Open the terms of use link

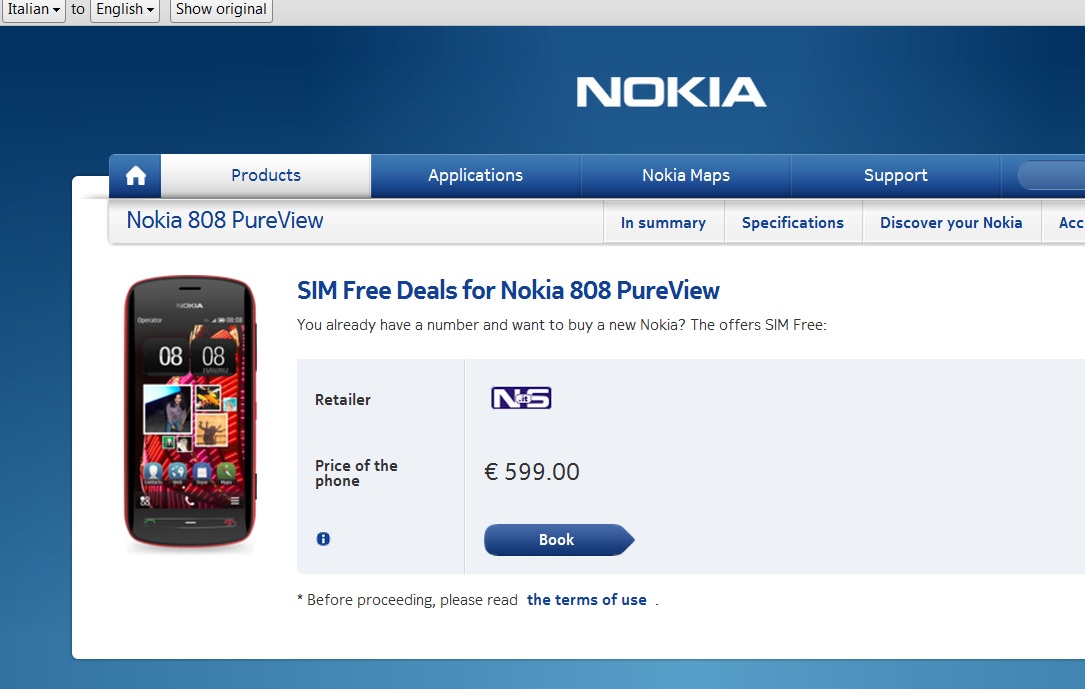point(586,599)
